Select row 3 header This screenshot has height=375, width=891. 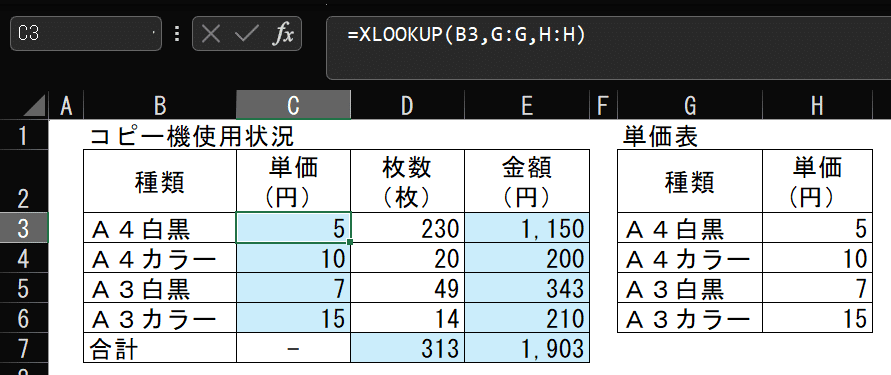coord(24,228)
